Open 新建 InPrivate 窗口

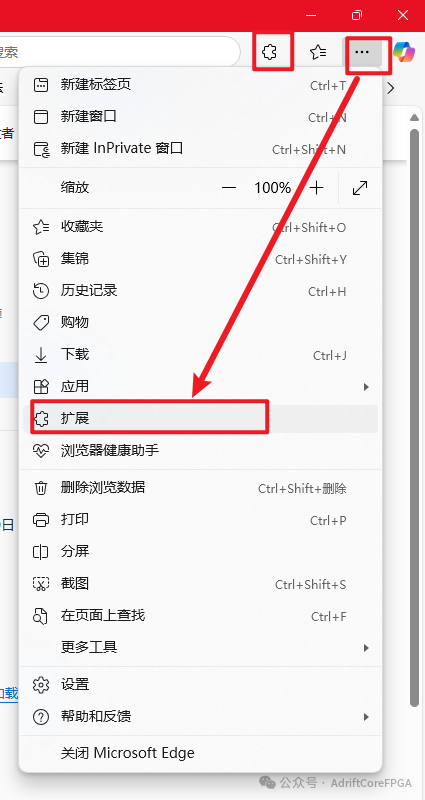tap(201, 148)
